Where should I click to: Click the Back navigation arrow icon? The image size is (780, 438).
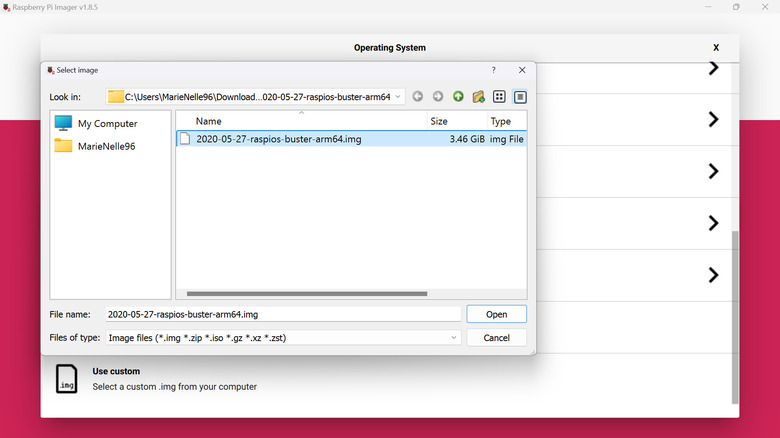(418, 97)
